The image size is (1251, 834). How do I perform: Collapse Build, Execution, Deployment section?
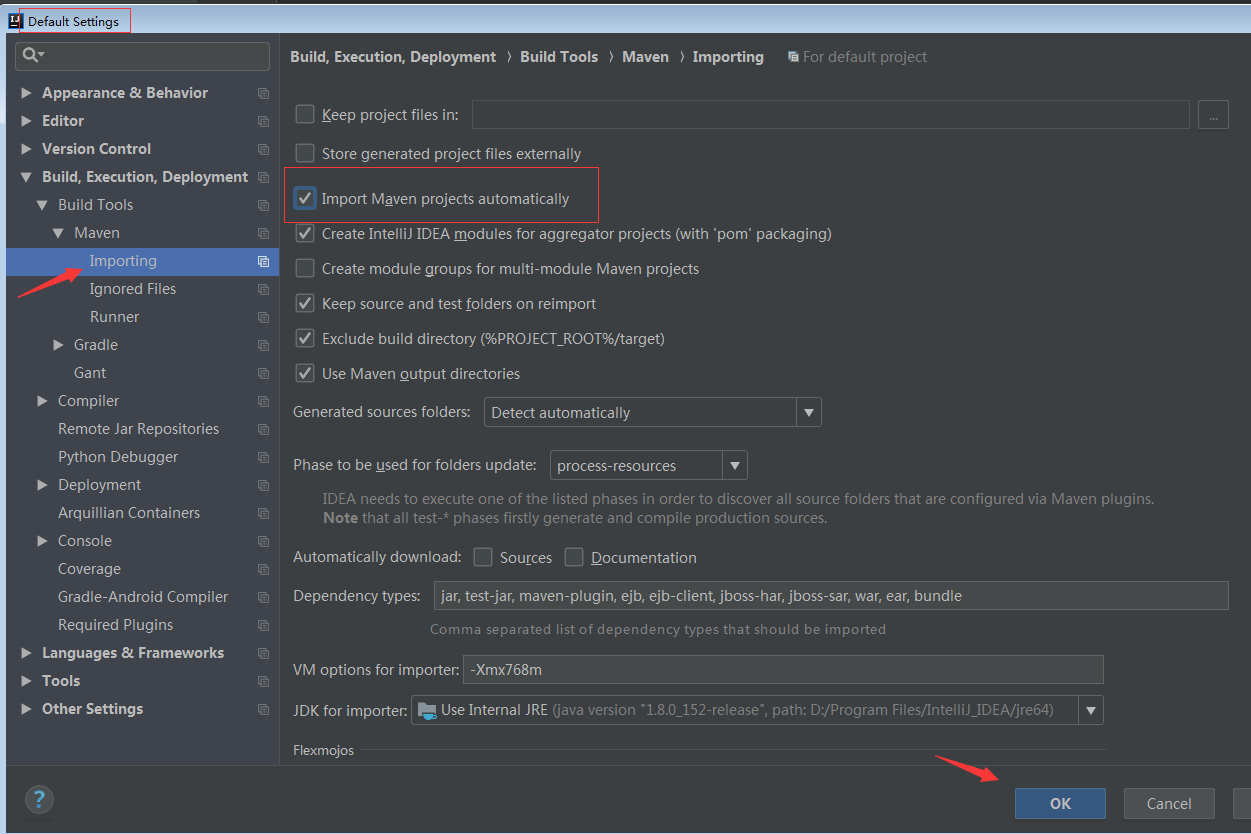27,177
